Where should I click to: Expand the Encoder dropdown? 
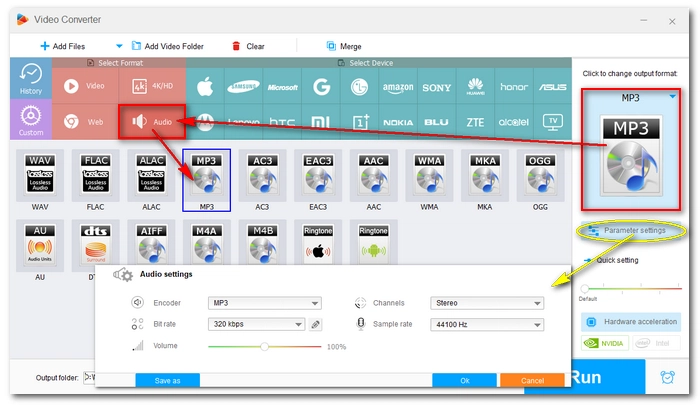264,303
